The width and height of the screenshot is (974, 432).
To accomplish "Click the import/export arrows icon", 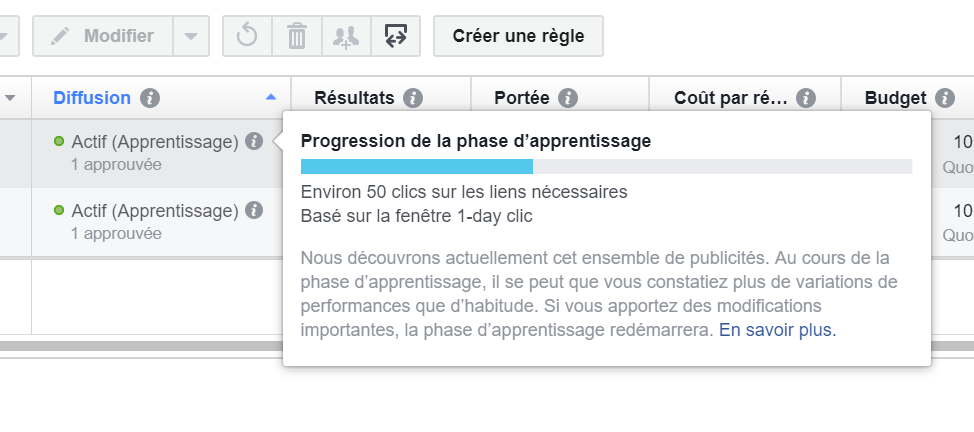I will pos(395,36).
